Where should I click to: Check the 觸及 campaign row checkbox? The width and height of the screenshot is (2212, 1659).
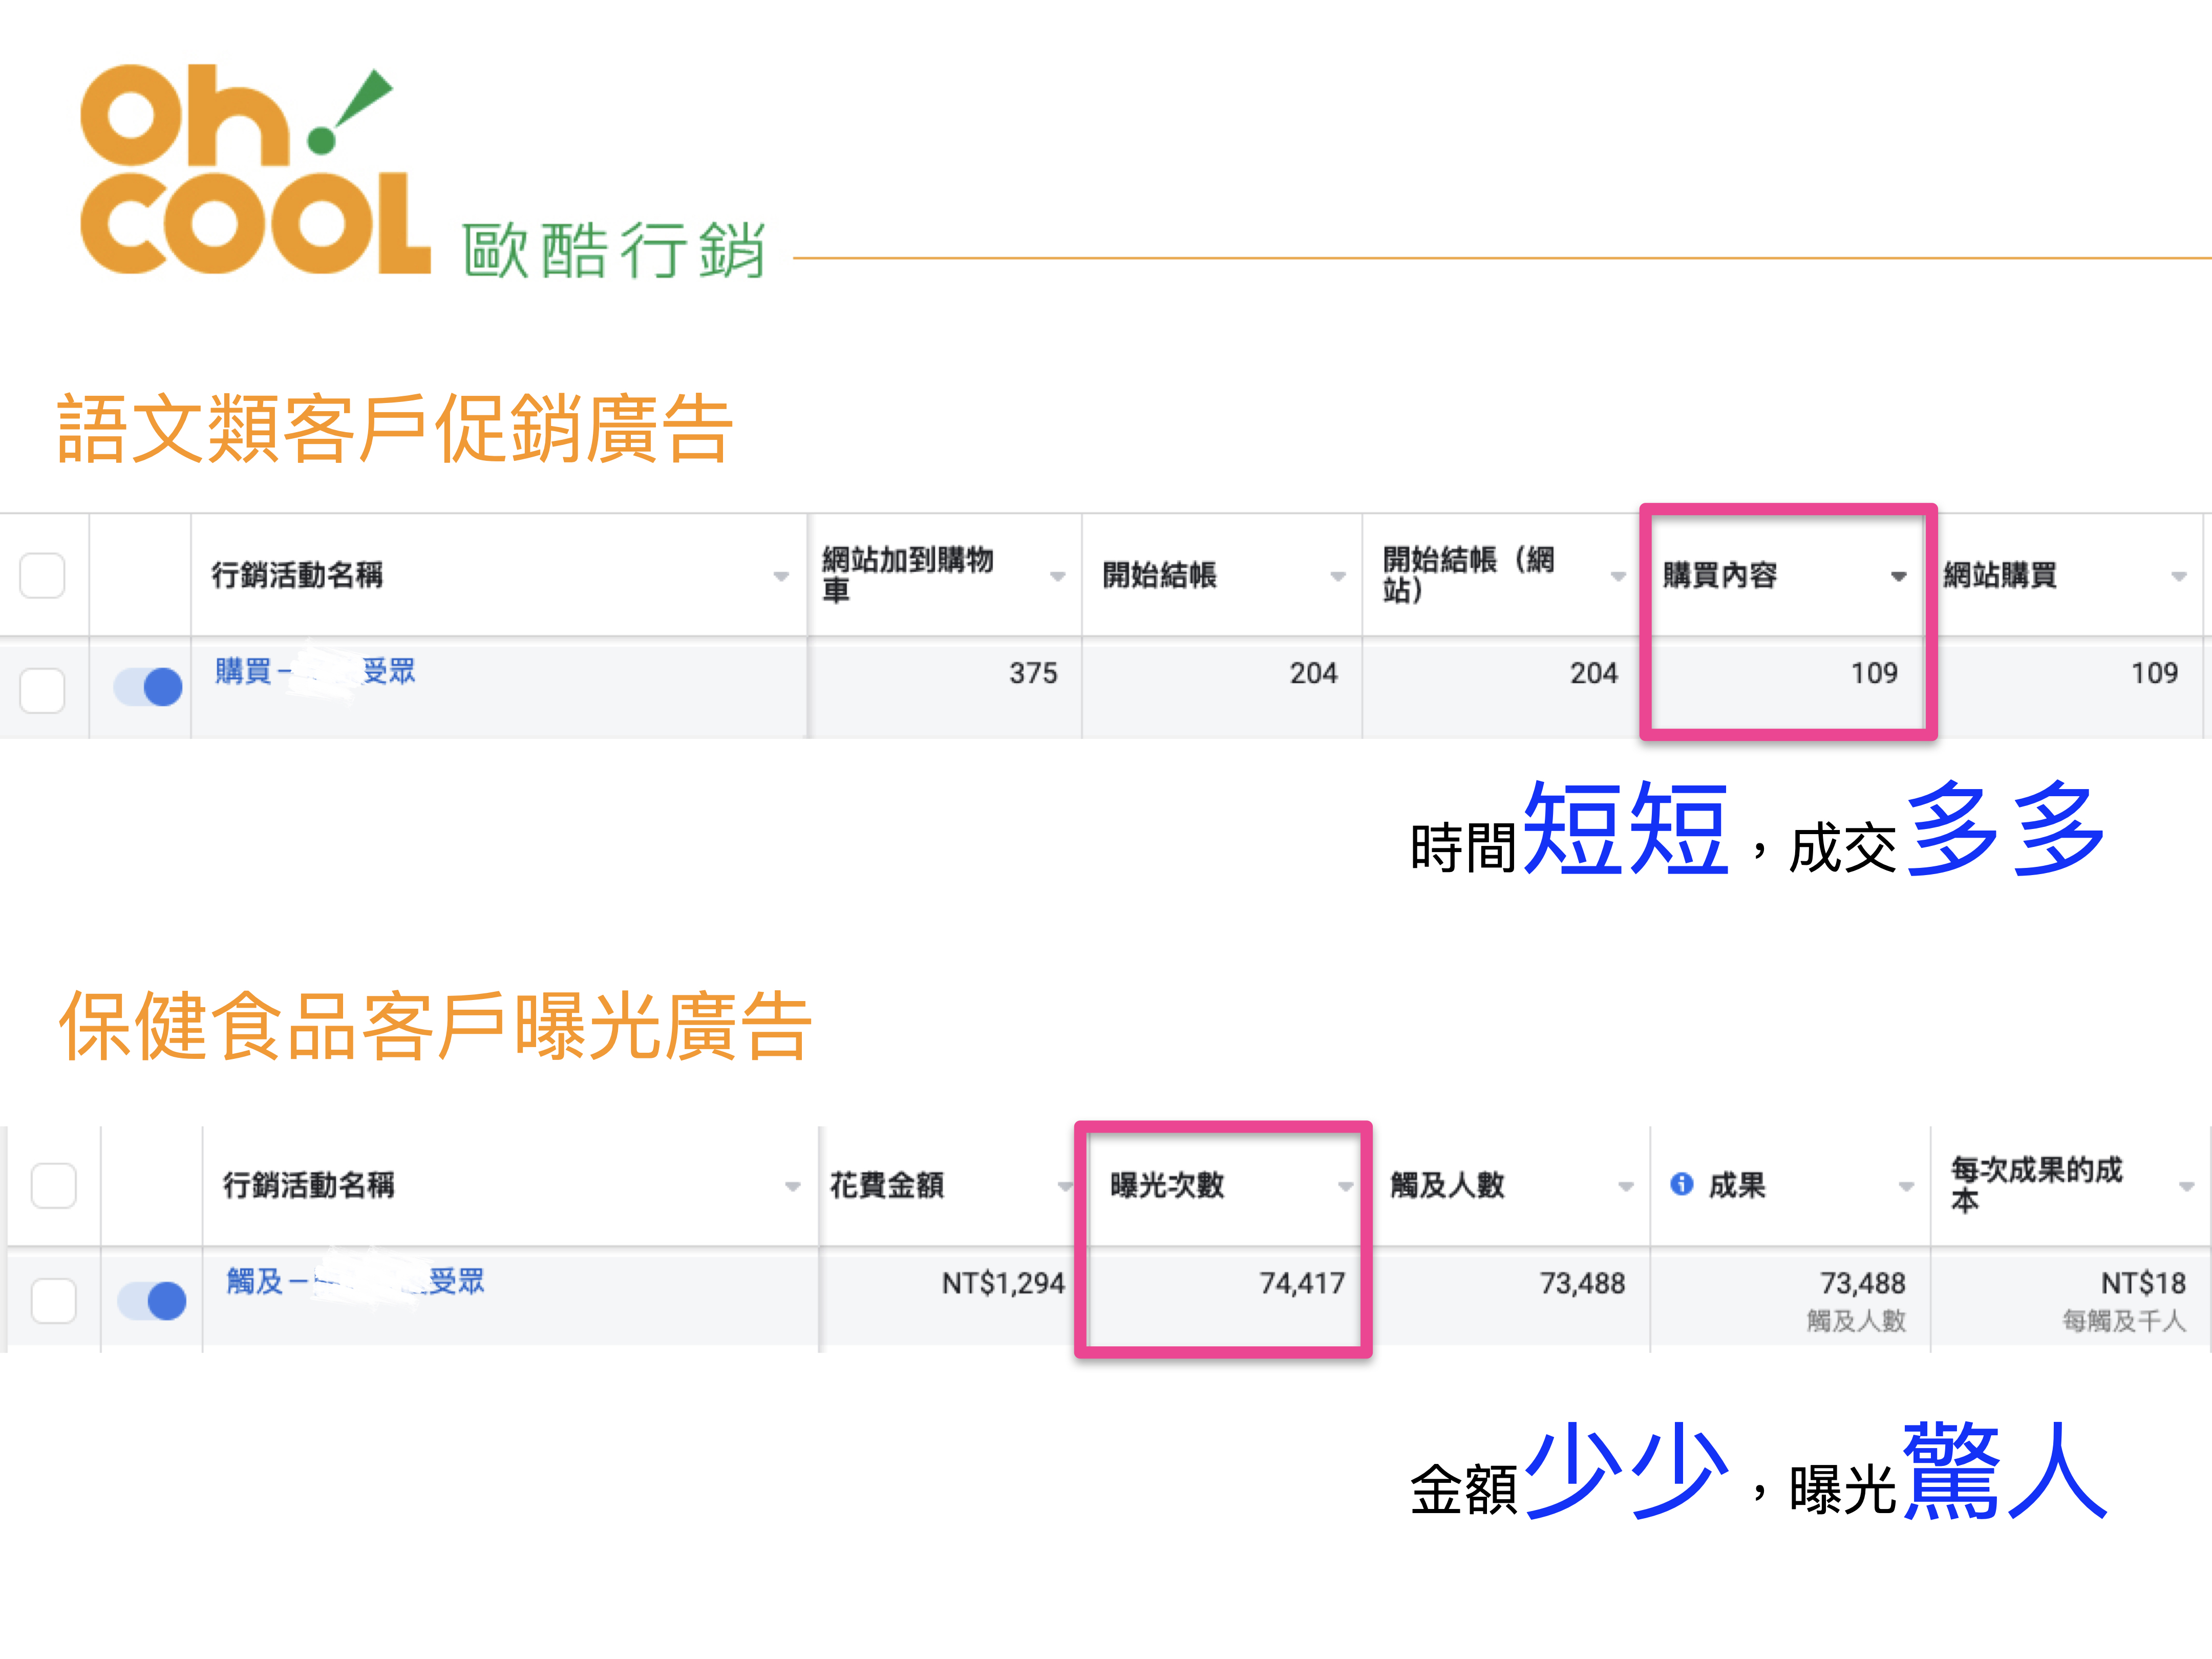point(54,1301)
